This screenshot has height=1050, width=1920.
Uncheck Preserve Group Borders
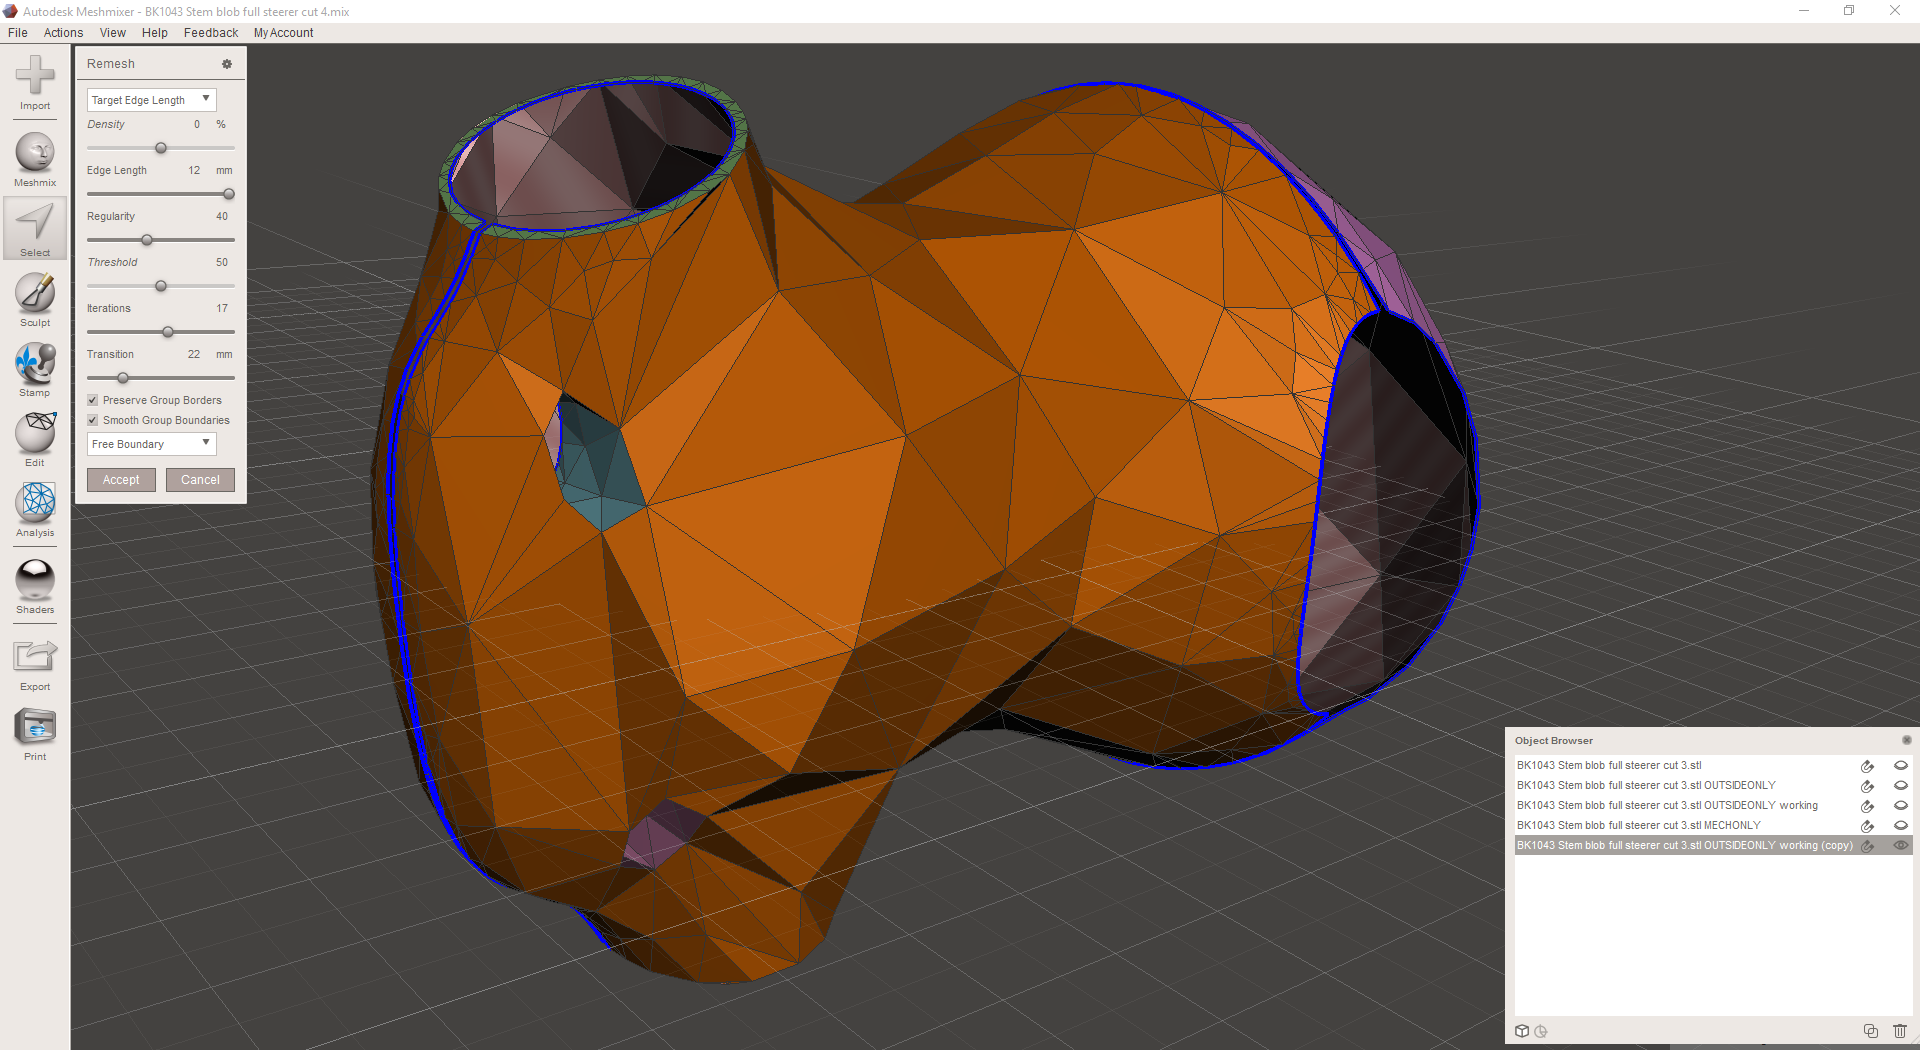click(x=93, y=400)
